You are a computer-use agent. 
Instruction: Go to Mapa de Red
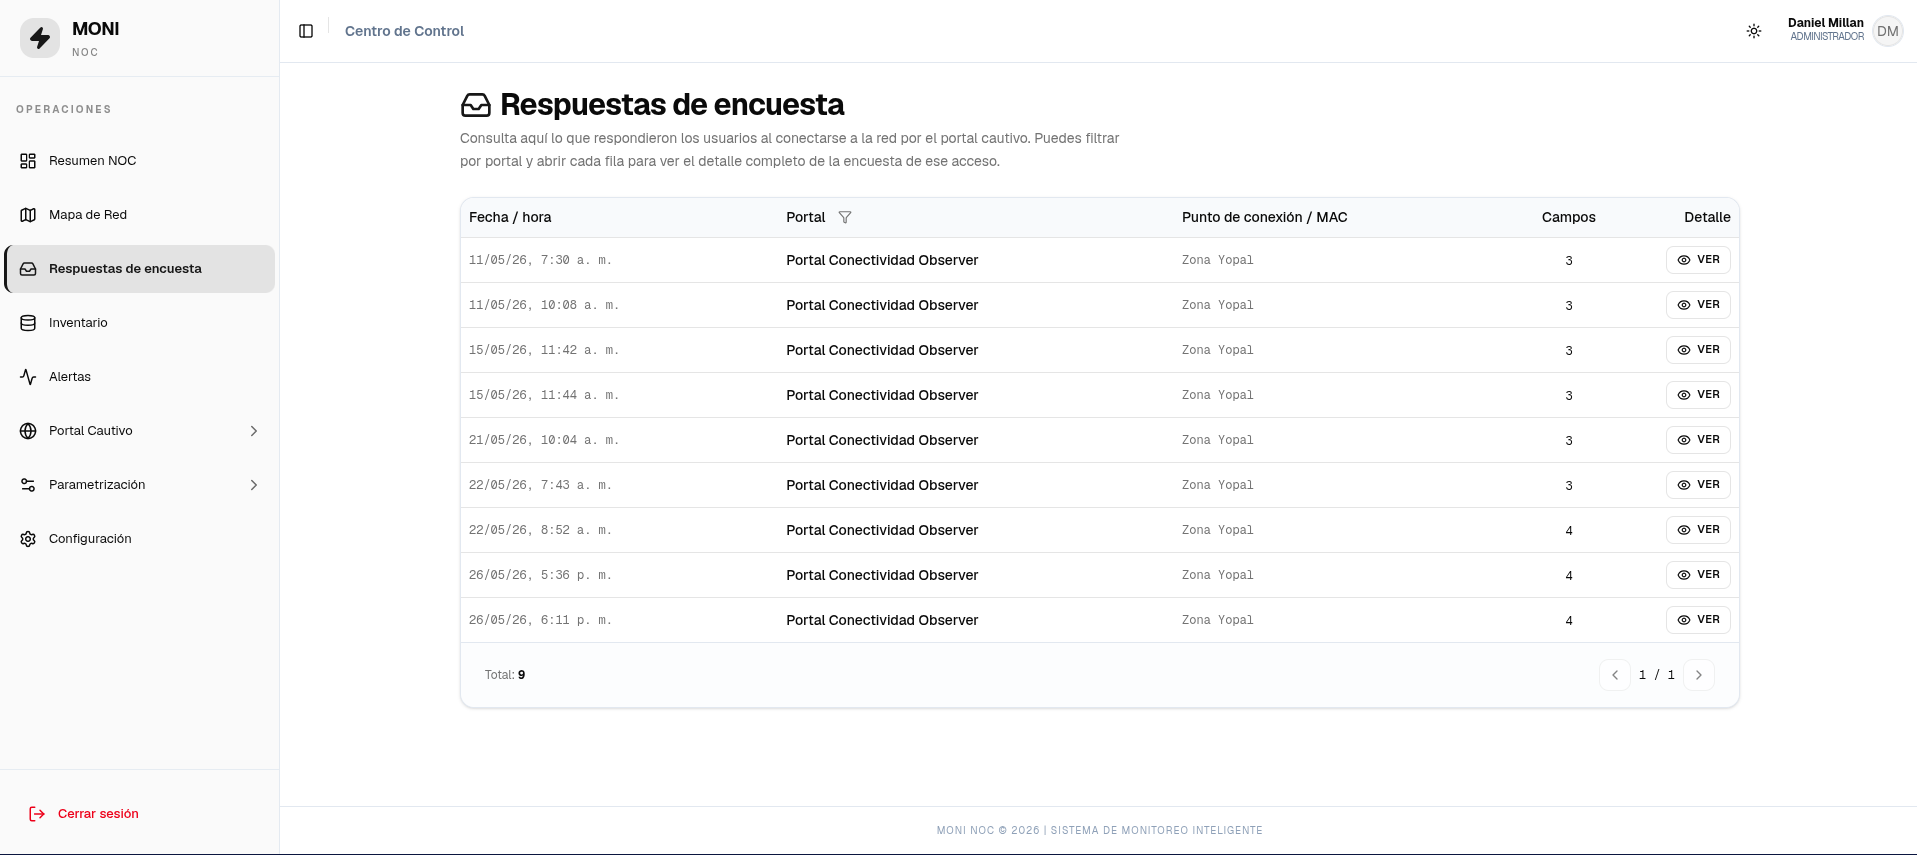click(x=140, y=215)
